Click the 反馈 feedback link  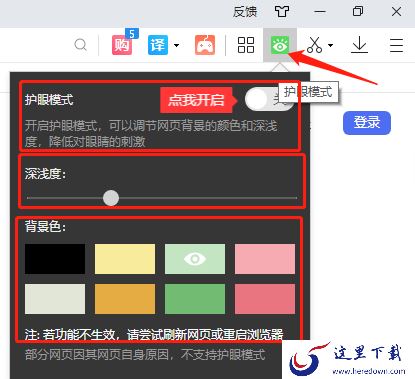(245, 12)
